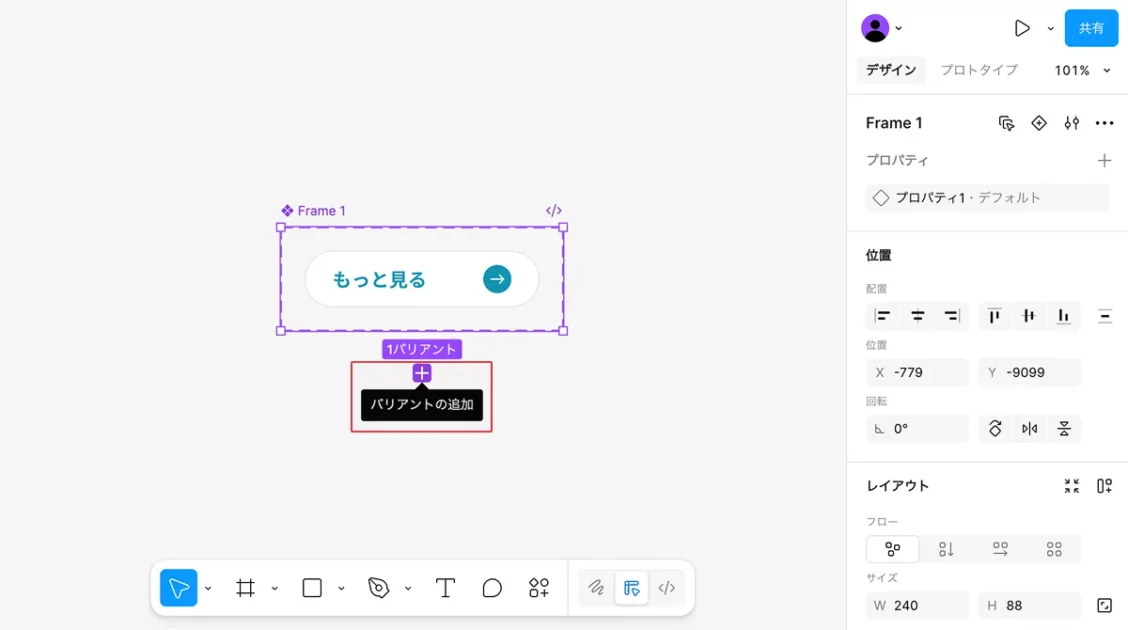Flip horizontal using the mirror icon

click(x=1029, y=429)
